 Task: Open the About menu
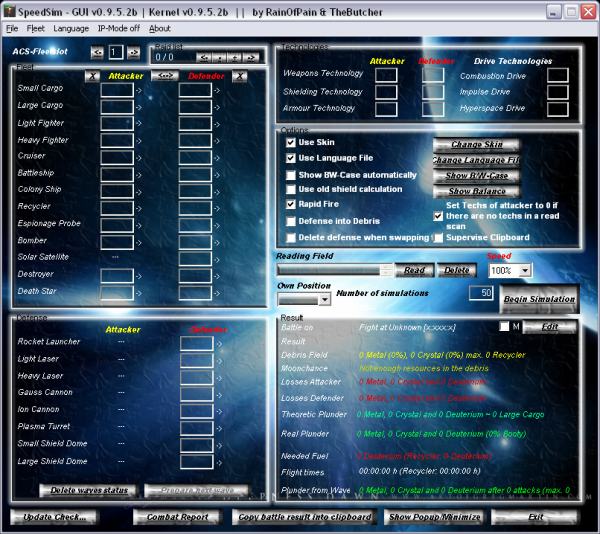(160, 29)
